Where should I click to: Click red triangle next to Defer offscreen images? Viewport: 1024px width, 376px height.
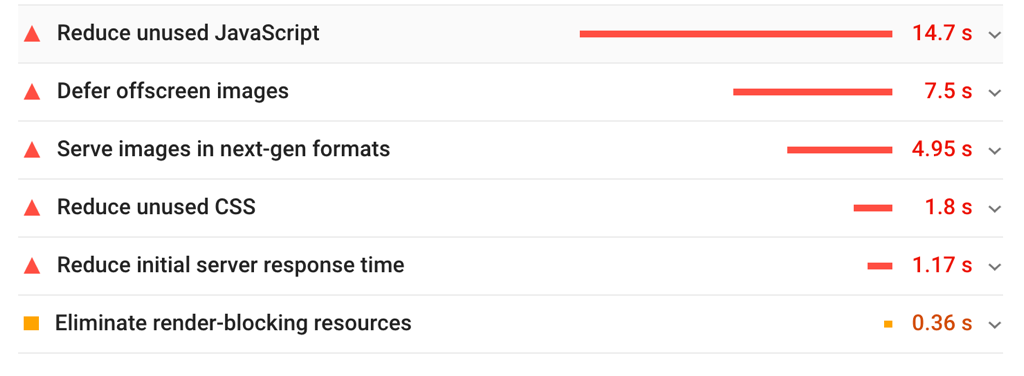click(32, 93)
